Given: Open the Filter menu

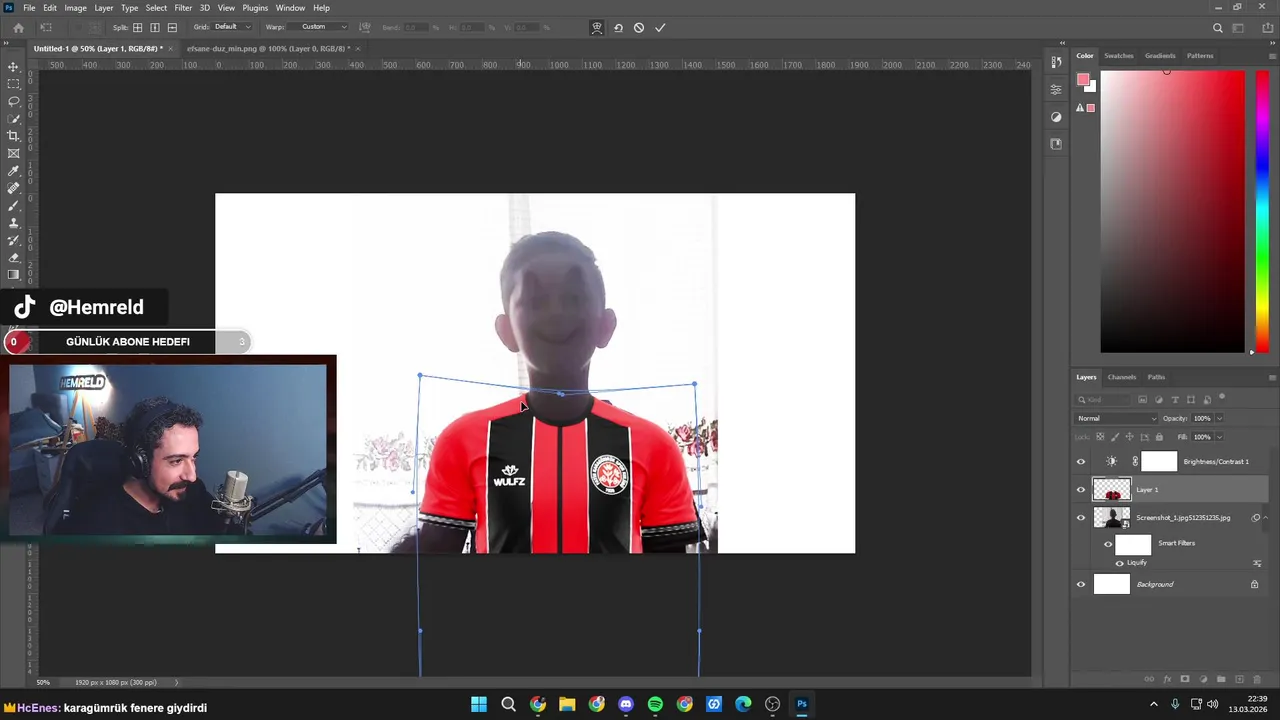Looking at the screenshot, I should [x=183, y=8].
